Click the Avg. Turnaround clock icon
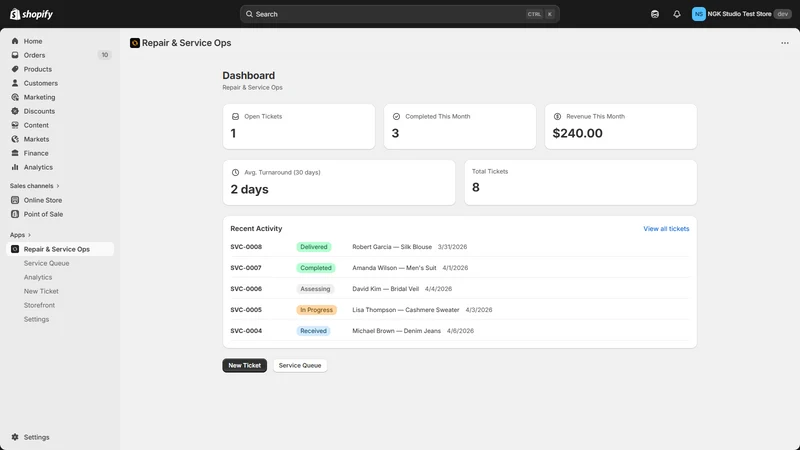The image size is (800, 450). (235, 172)
